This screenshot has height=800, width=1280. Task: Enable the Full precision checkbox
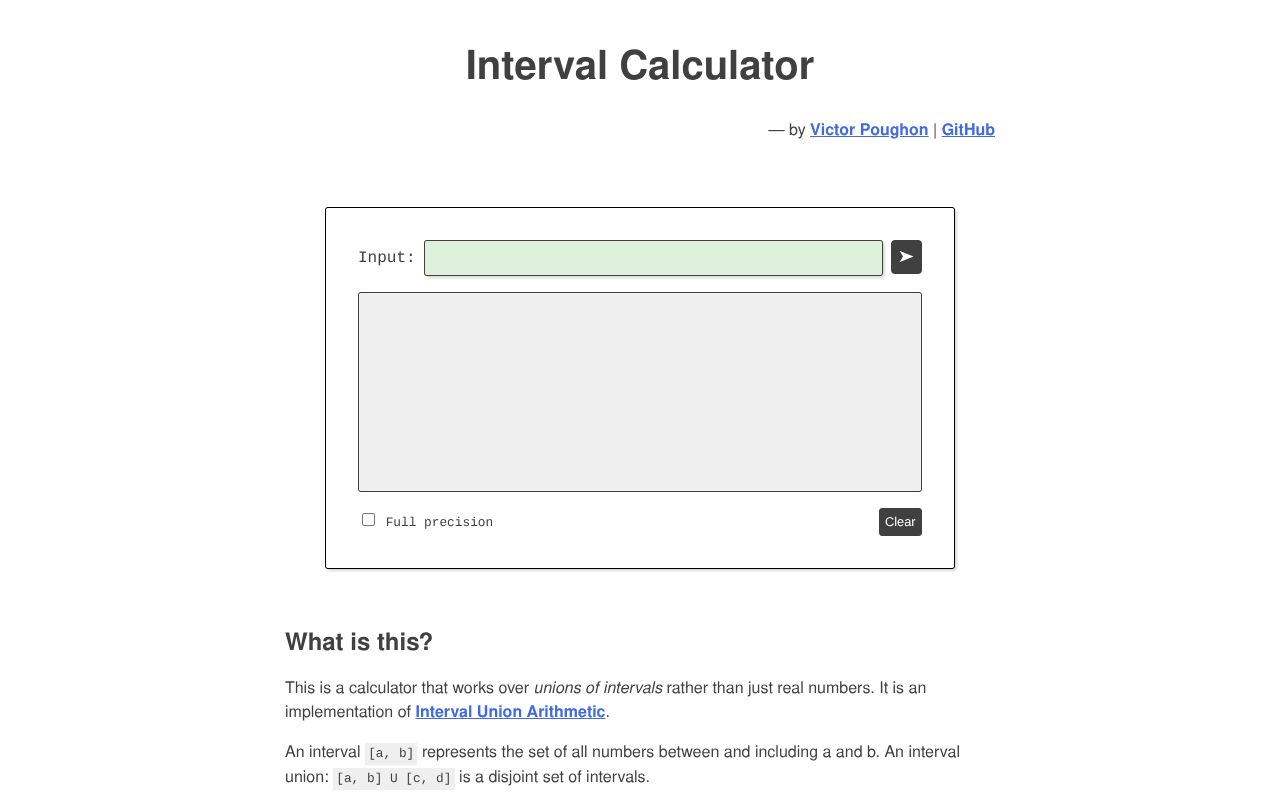(369, 520)
